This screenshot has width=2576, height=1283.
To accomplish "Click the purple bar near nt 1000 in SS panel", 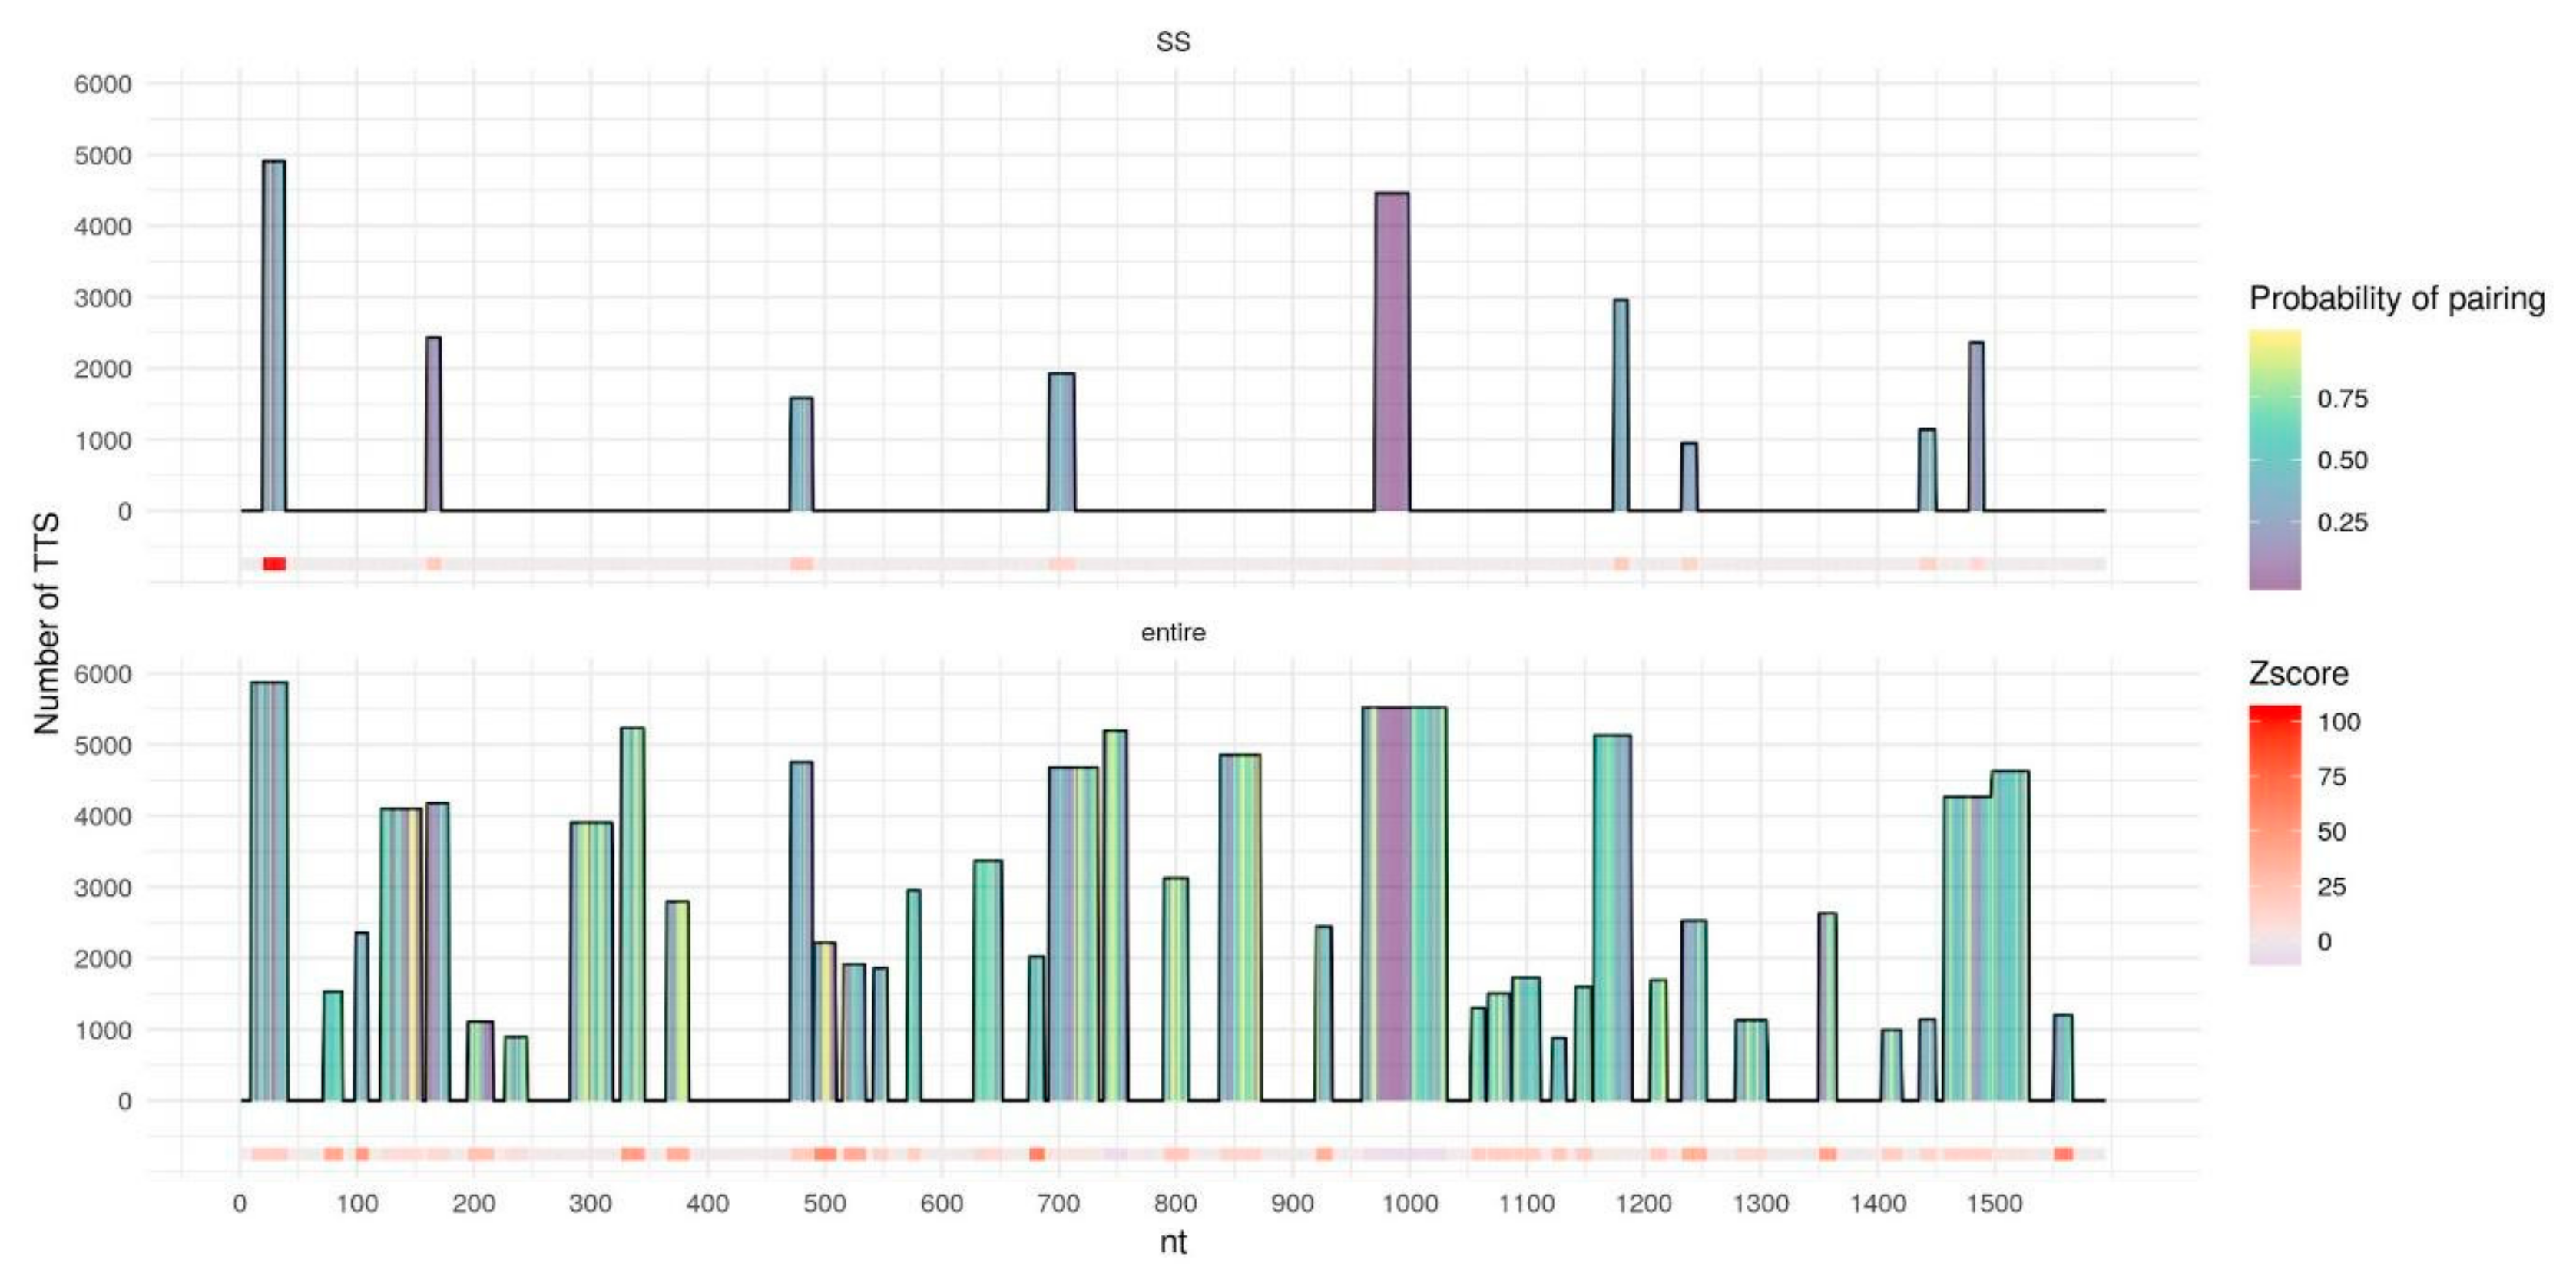I will 1391,352.
